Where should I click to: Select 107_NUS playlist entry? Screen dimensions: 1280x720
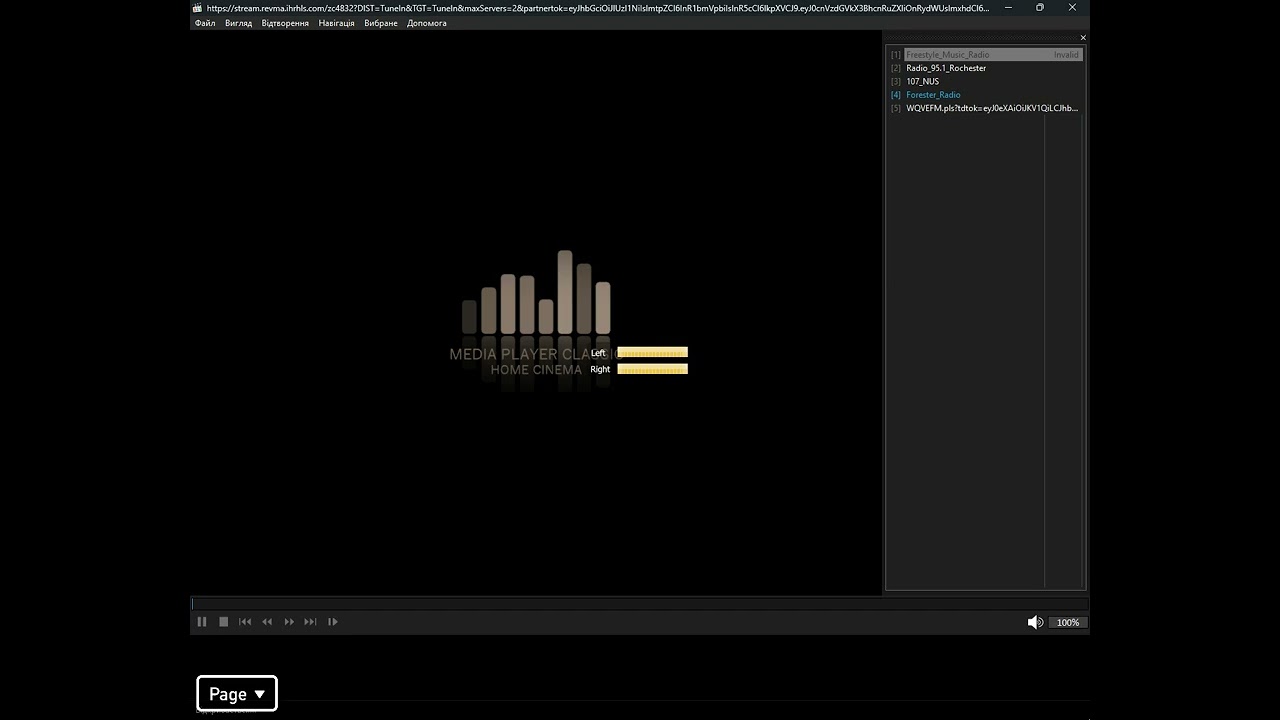pyautogui.click(x=986, y=81)
